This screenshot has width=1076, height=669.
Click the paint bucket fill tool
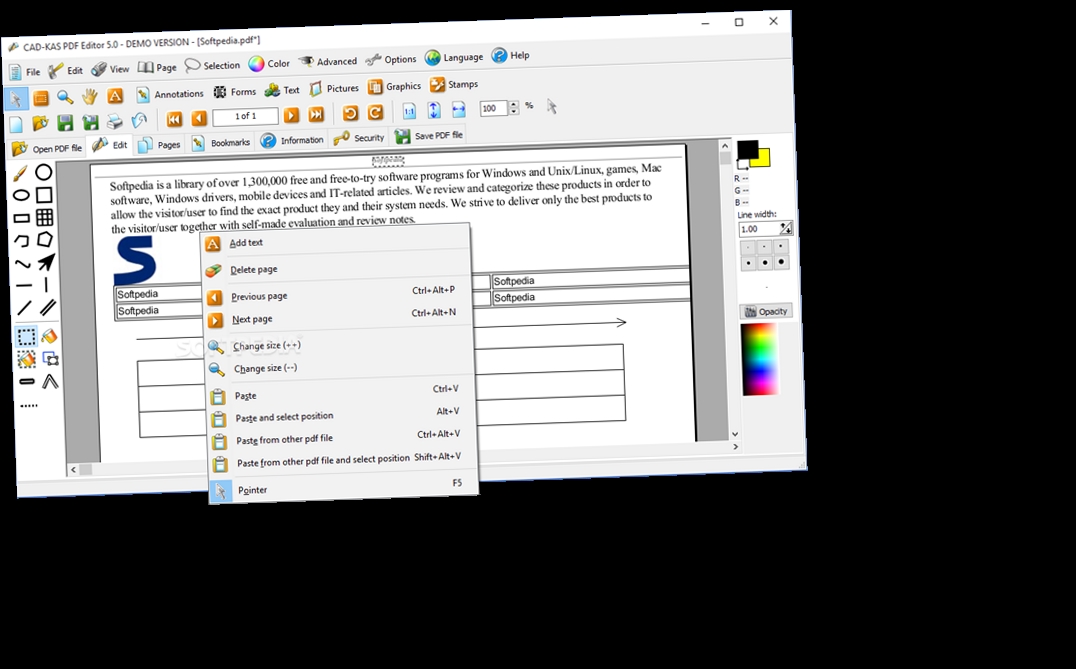51,334
